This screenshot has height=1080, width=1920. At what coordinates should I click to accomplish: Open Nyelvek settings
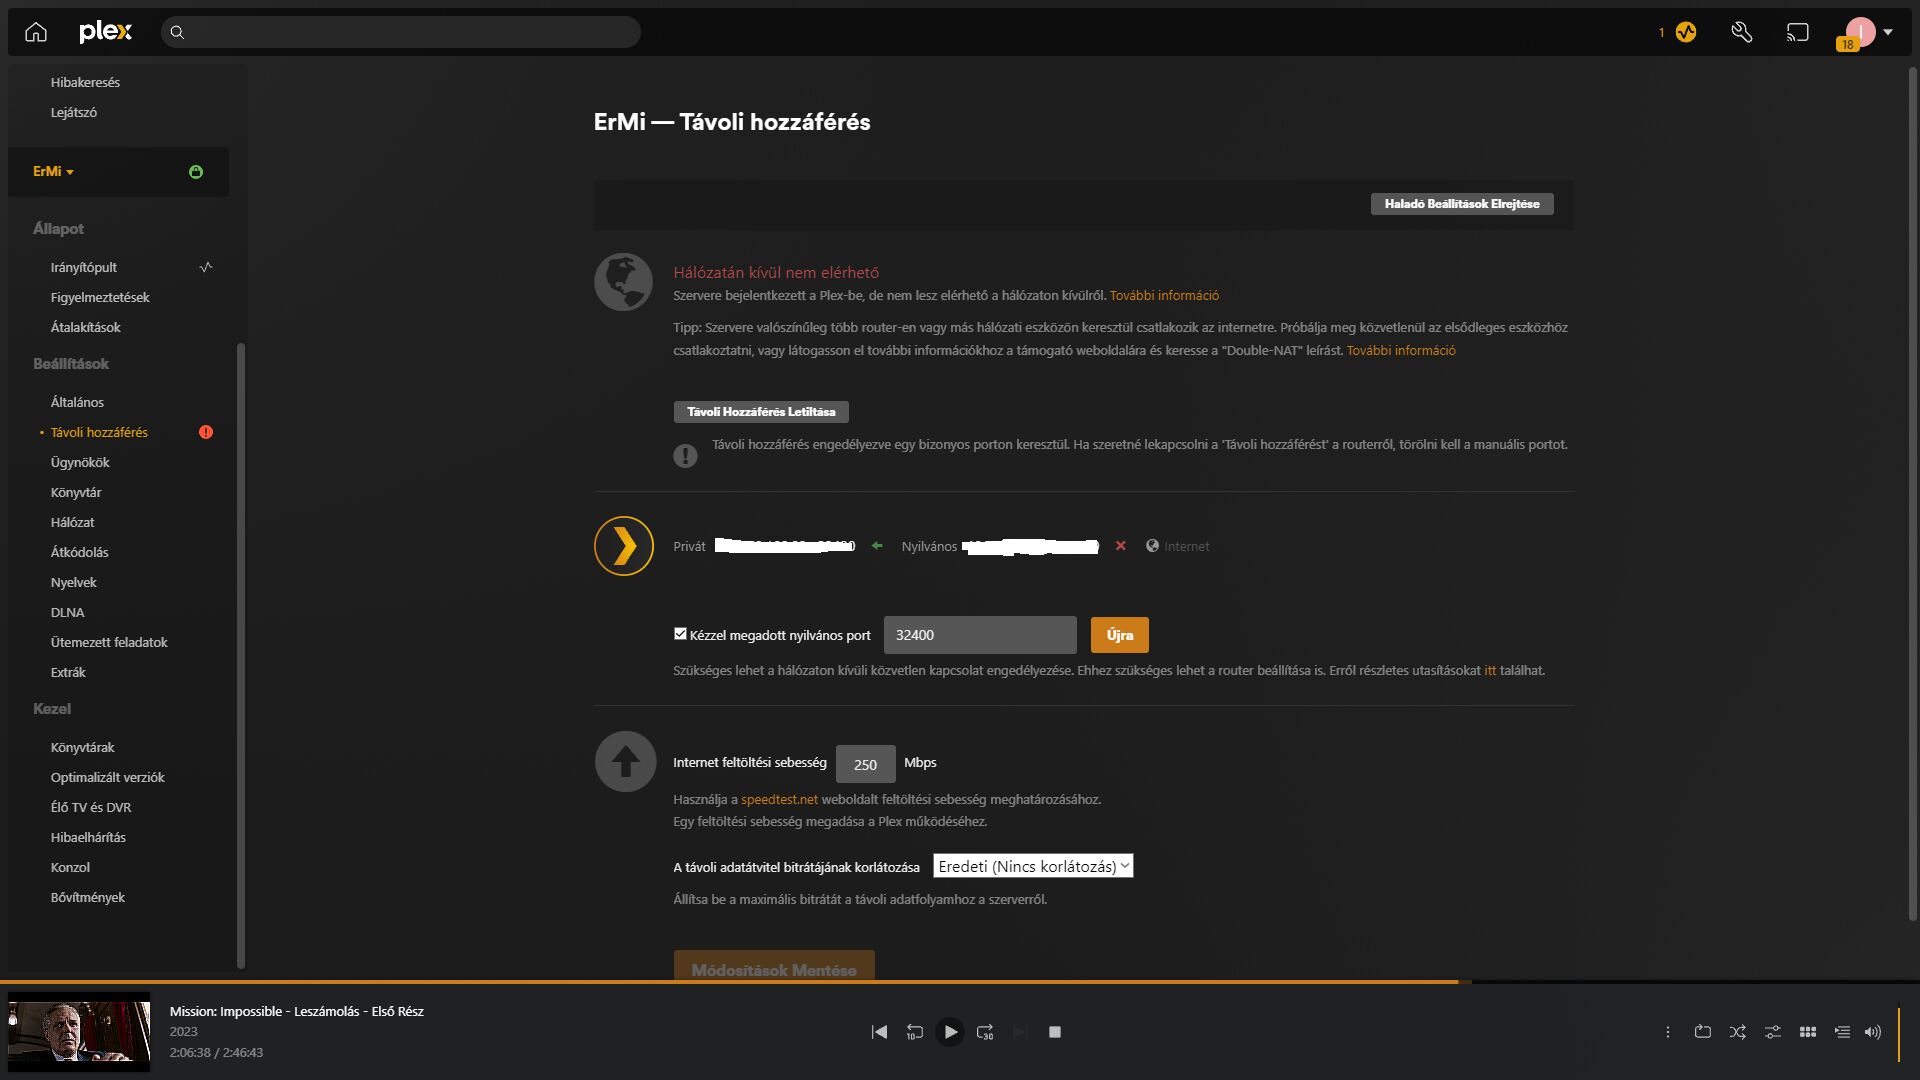pyautogui.click(x=74, y=582)
